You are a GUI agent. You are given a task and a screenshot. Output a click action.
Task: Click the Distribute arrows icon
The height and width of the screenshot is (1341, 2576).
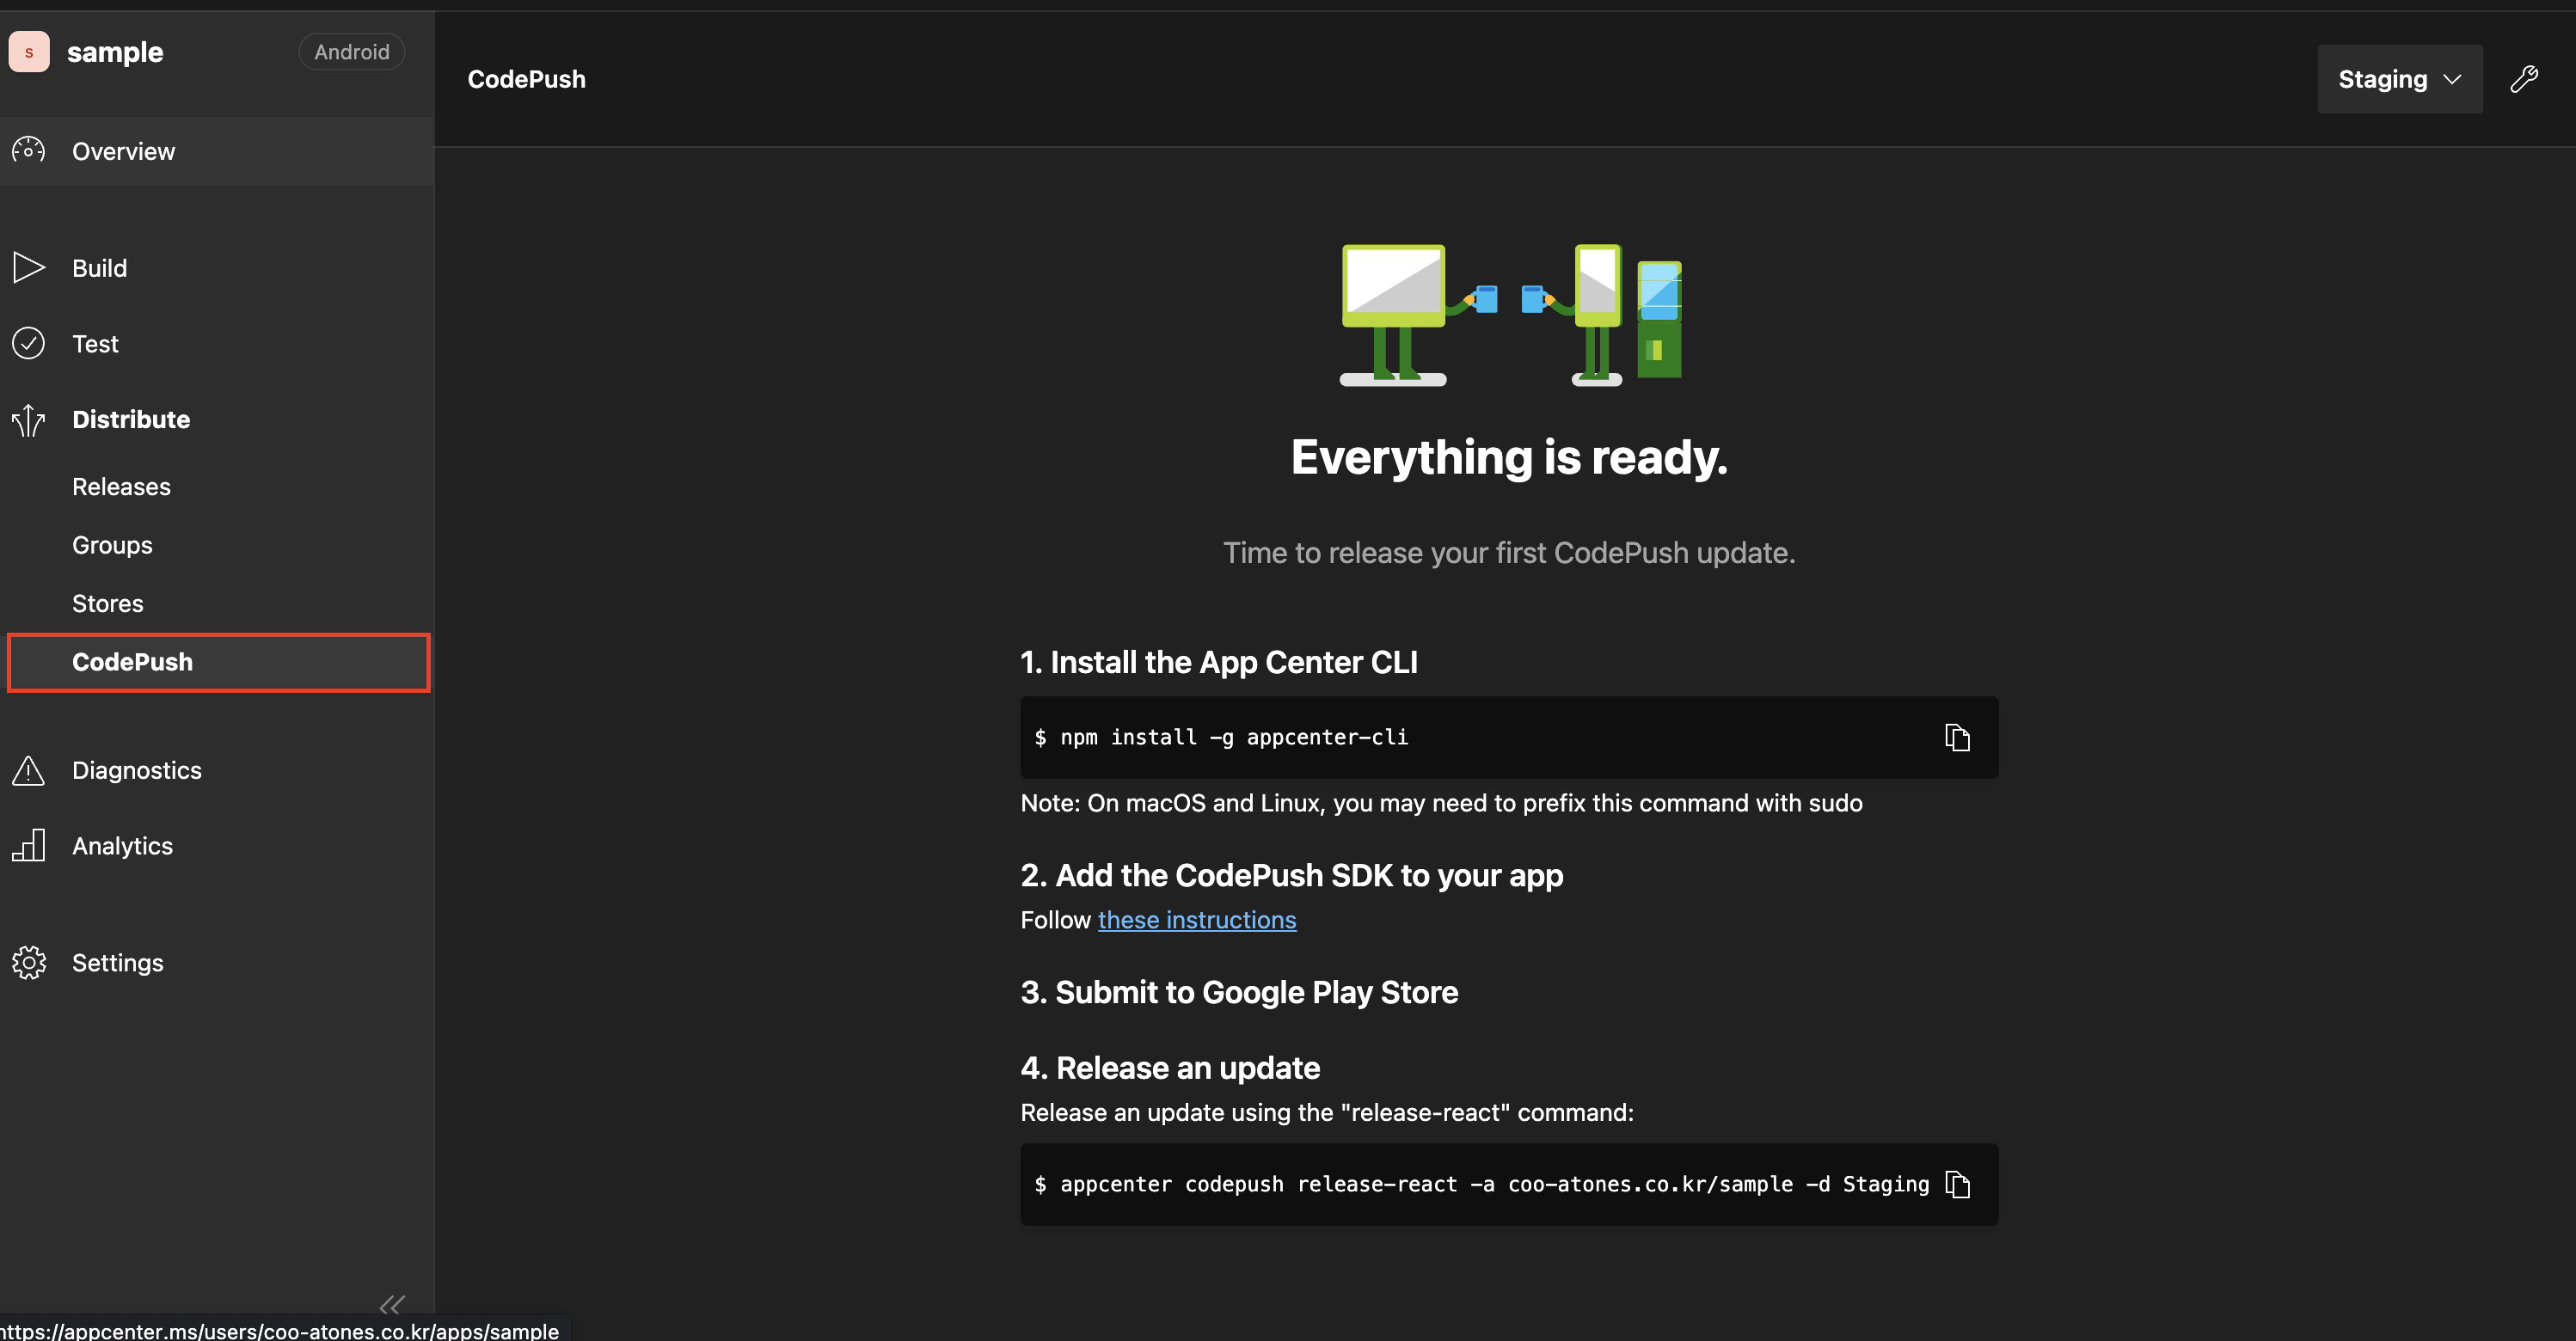coord(28,420)
